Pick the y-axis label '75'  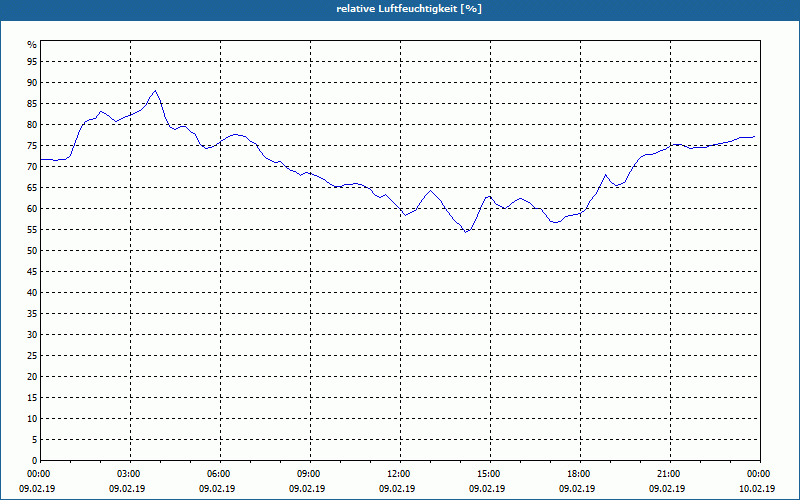(x=32, y=146)
